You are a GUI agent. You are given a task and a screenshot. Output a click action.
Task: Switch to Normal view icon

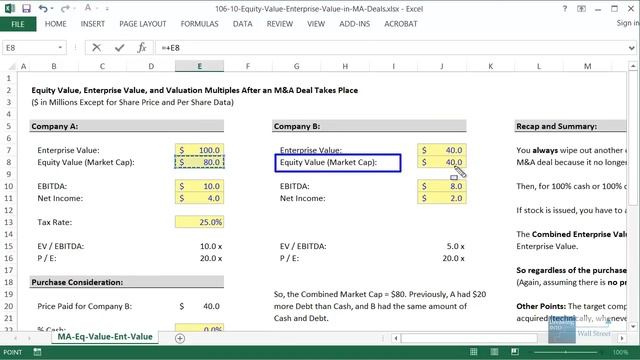pyautogui.click(x=473, y=352)
